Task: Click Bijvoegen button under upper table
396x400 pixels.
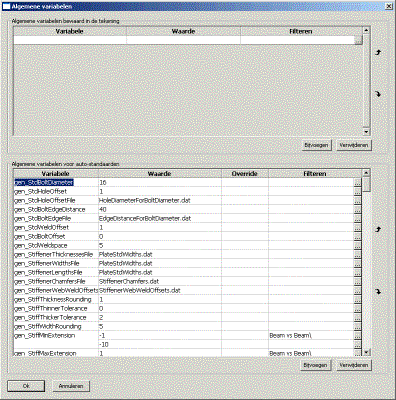Action: click(316, 145)
